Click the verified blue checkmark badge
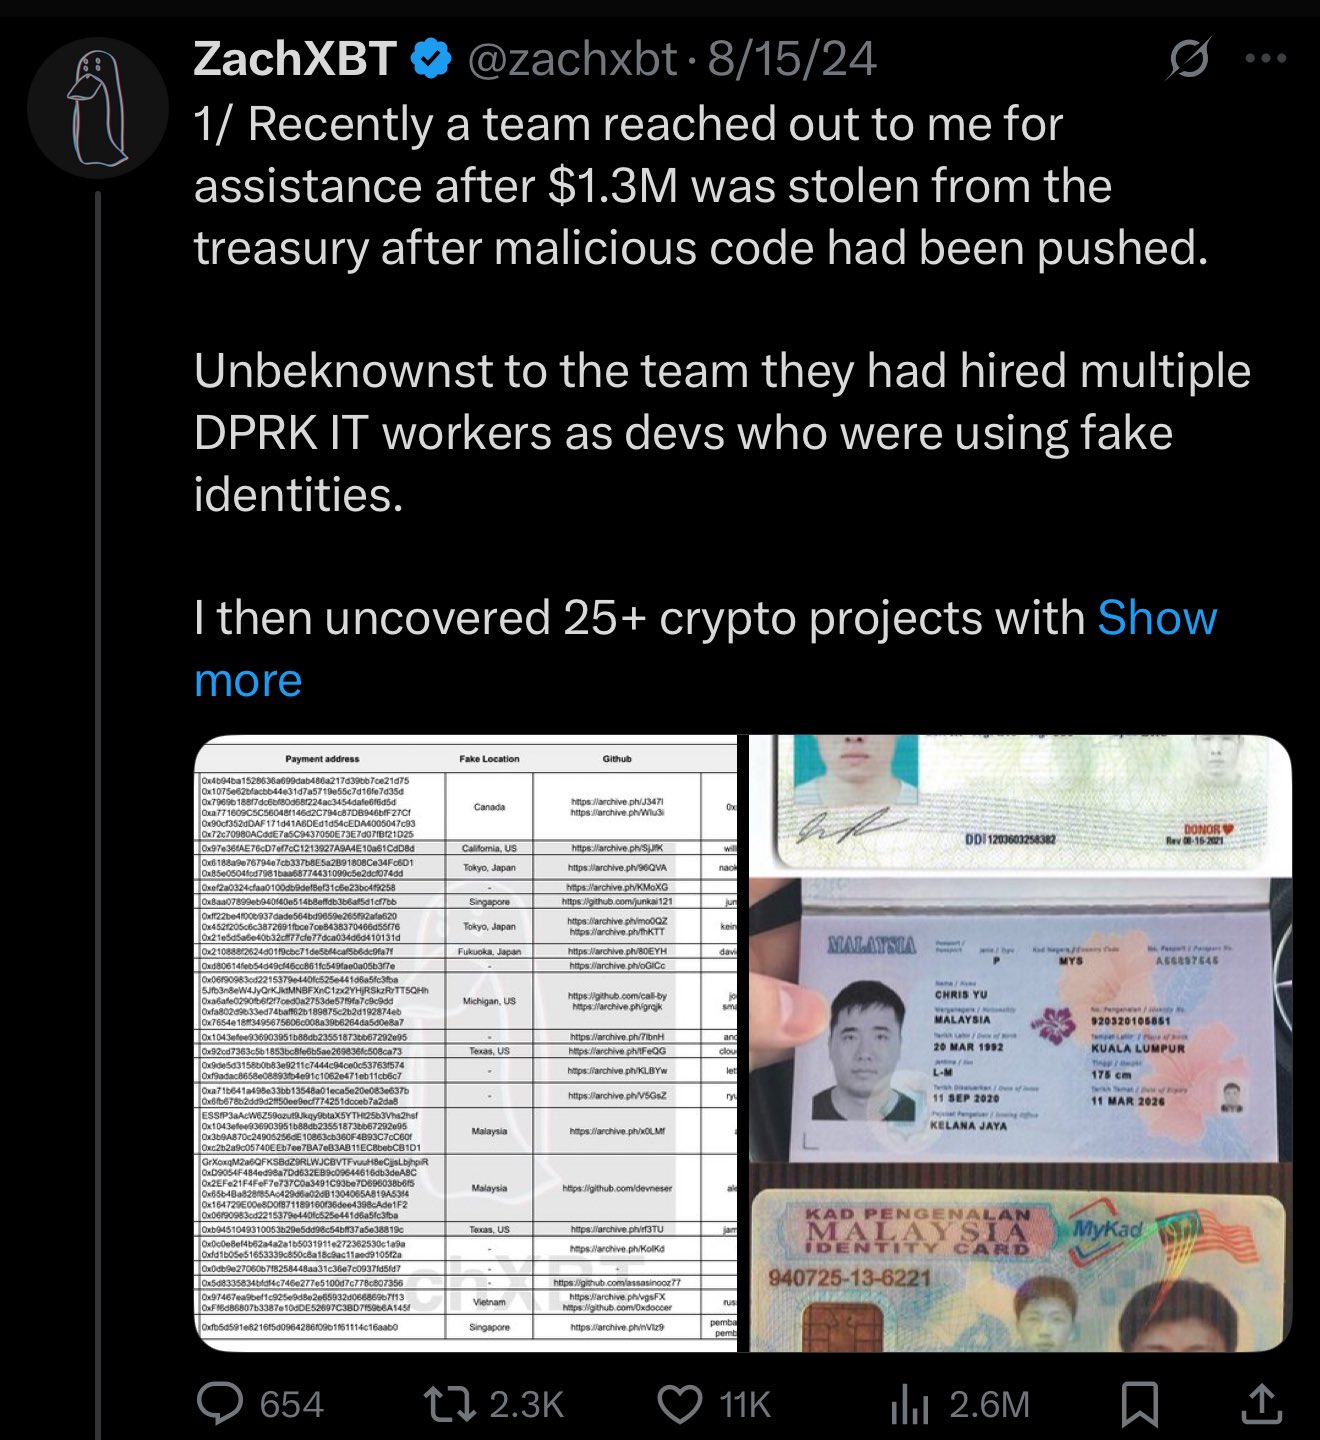The width and height of the screenshot is (1320, 1440). point(431,59)
